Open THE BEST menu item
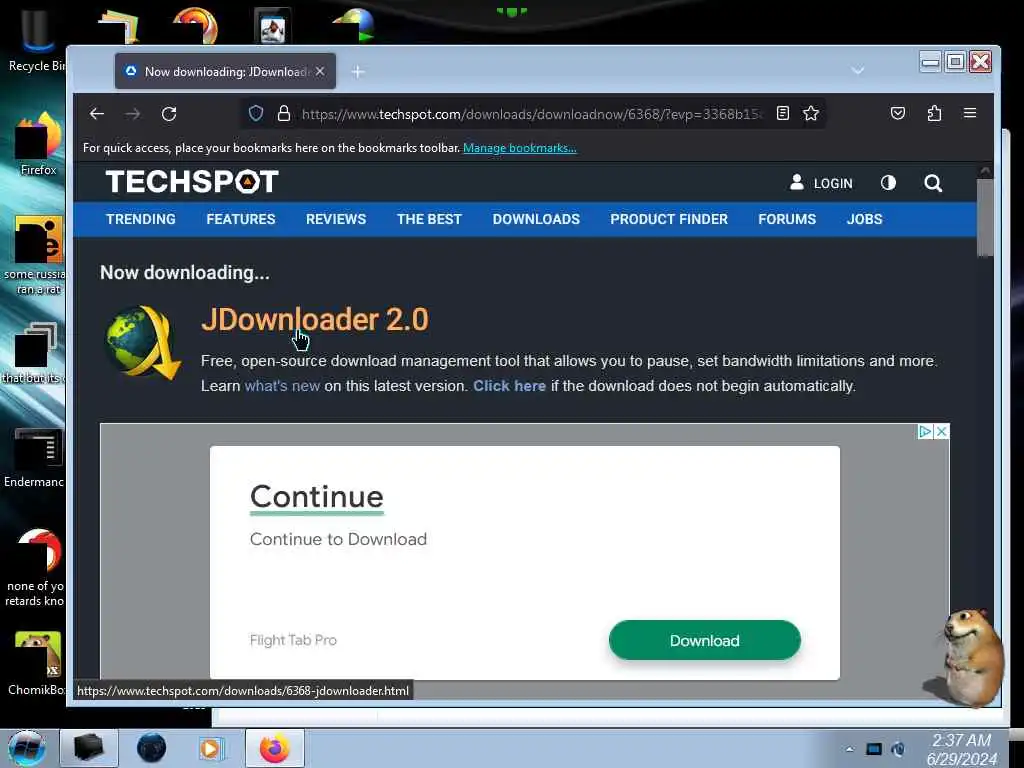 pyautogui.click(x=429, y=219)
